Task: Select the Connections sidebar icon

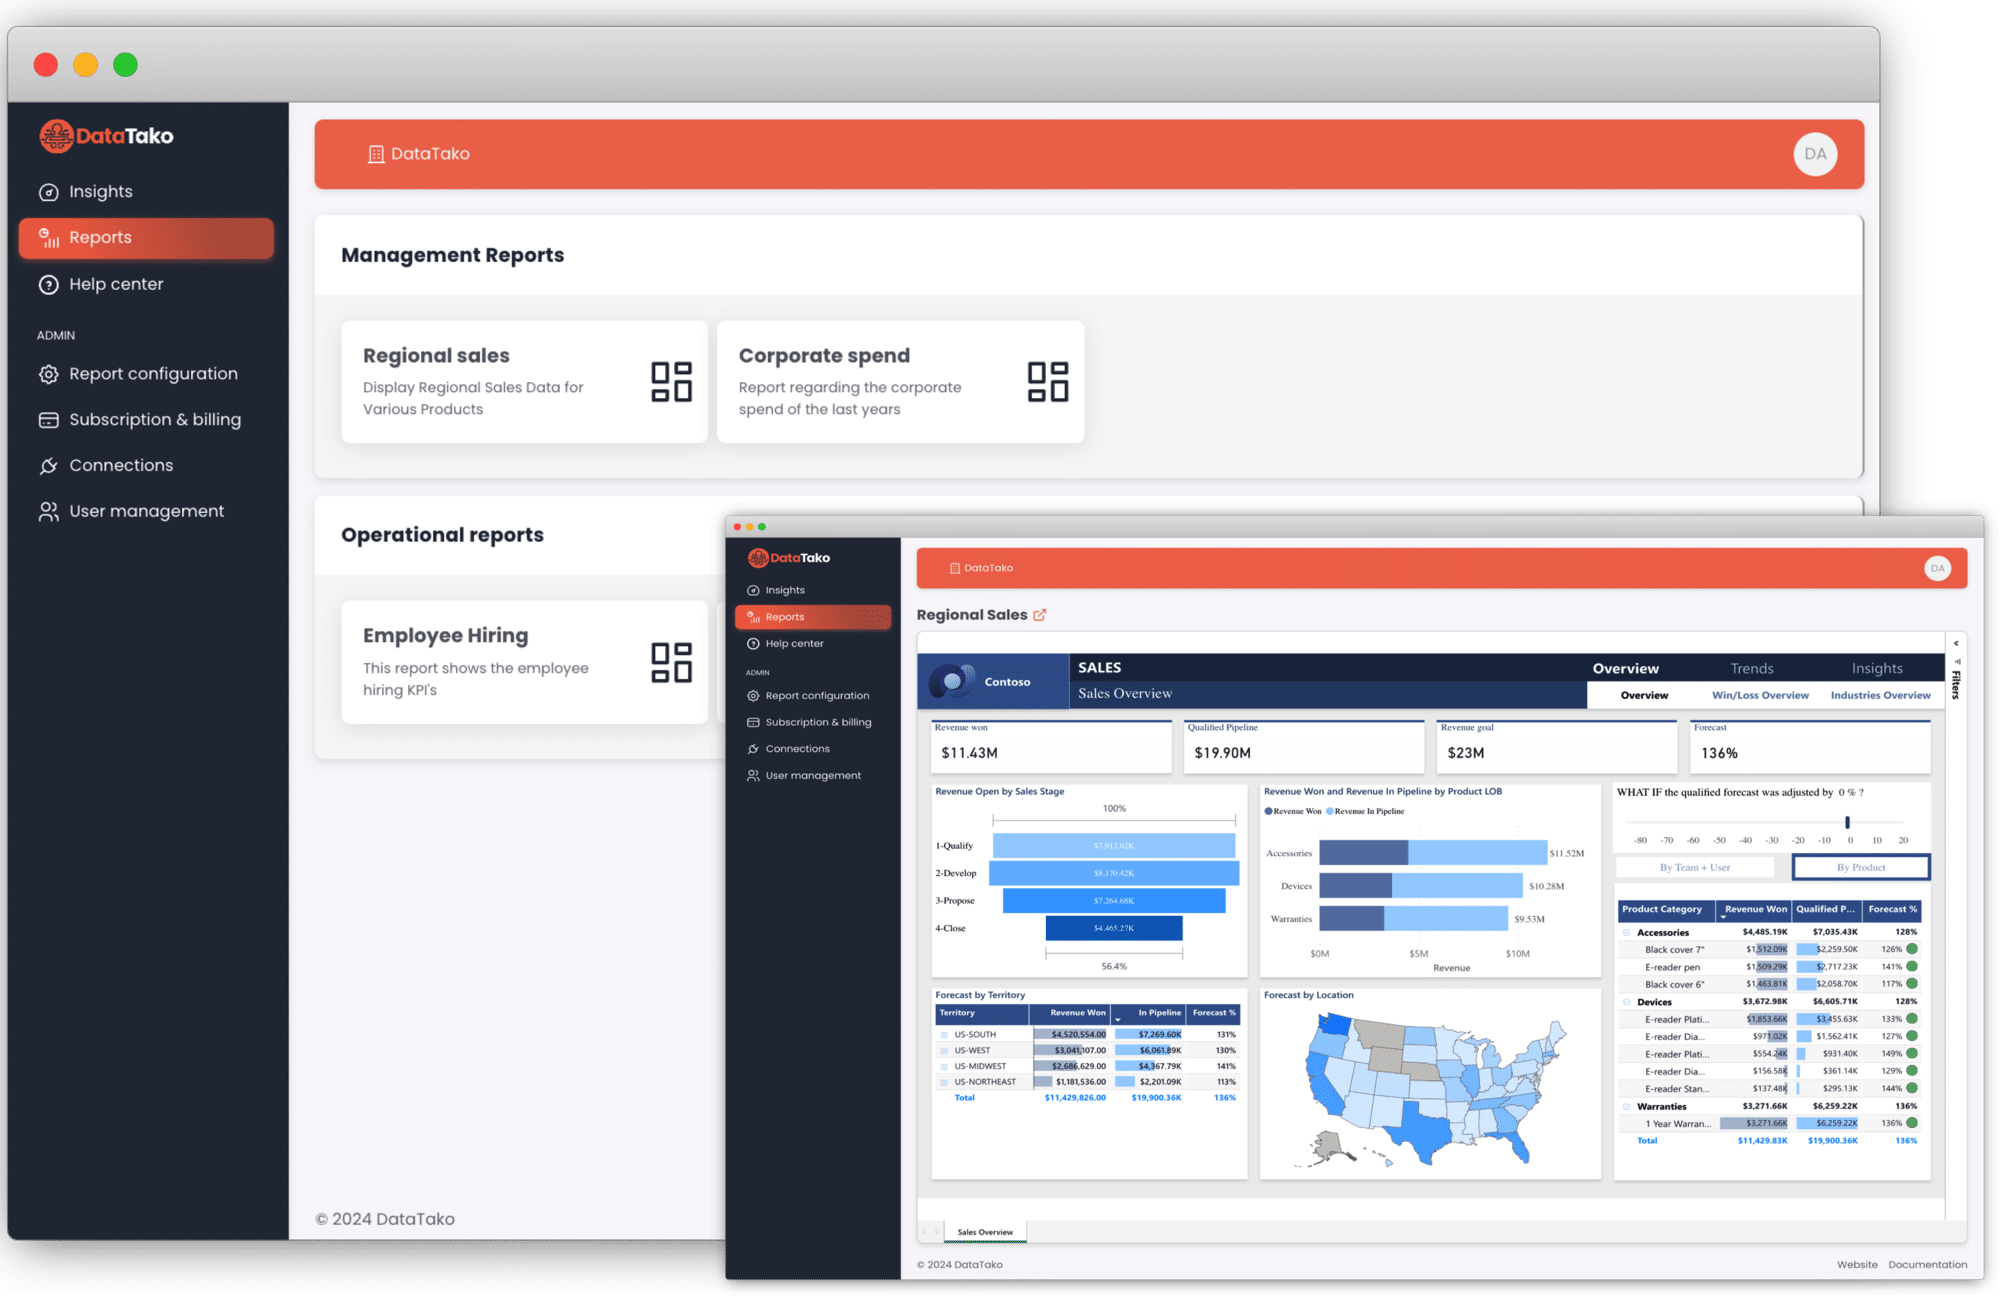Action: [50, 465]
